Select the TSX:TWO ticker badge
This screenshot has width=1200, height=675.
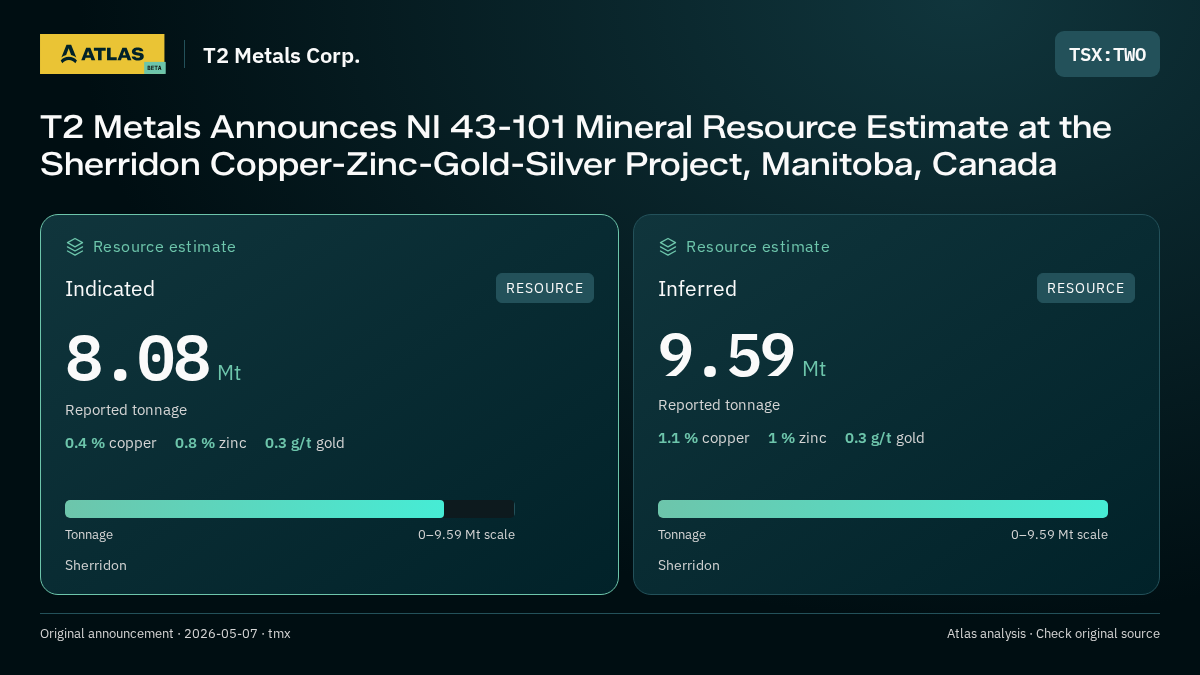tap(1107, 54)
